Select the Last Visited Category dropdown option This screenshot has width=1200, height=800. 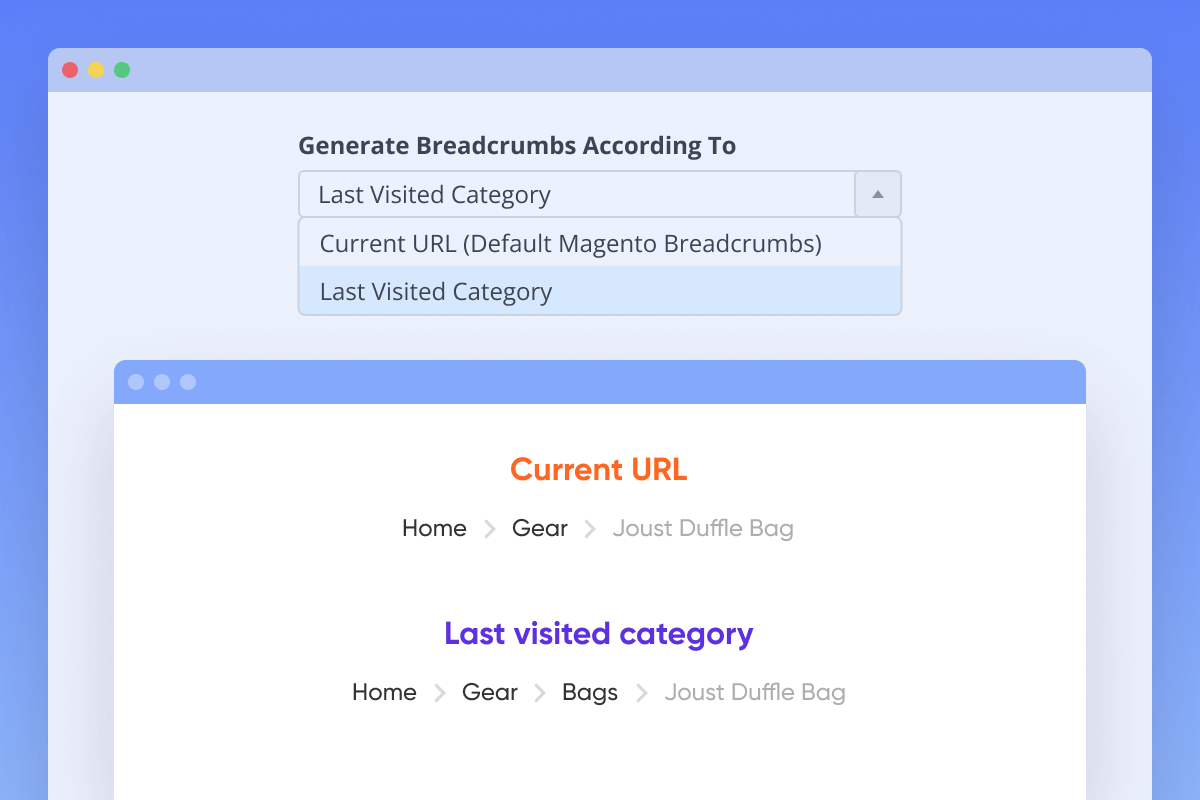tap(436, 291)
